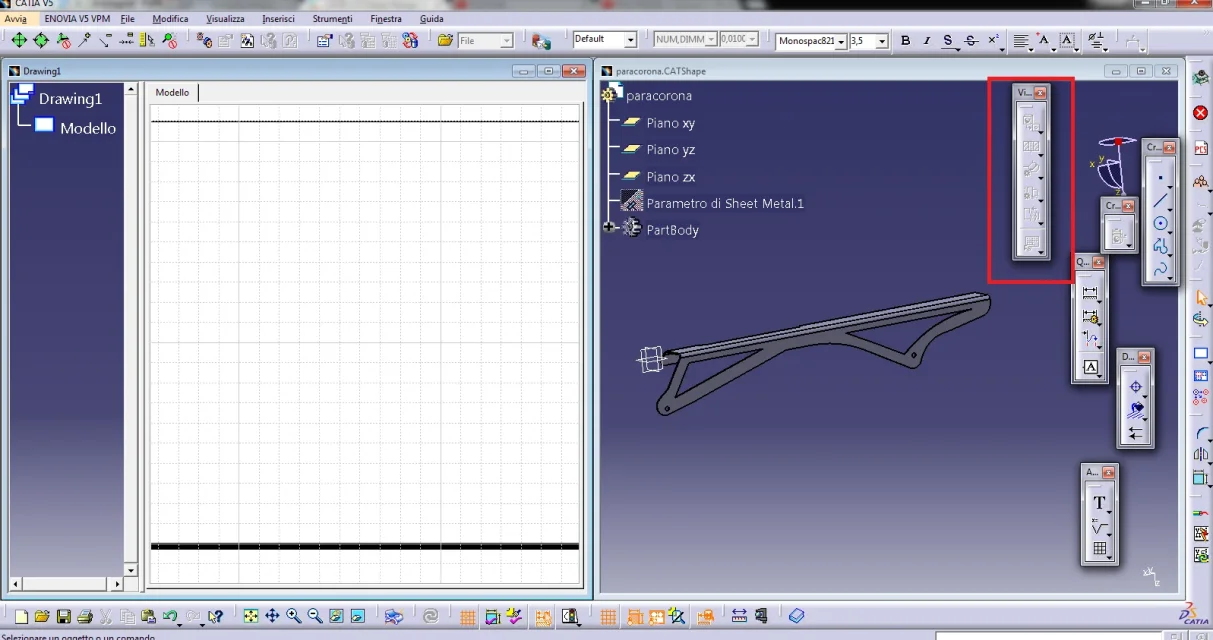Open the 3,5 font size dropdown

(x=882, y=41)
